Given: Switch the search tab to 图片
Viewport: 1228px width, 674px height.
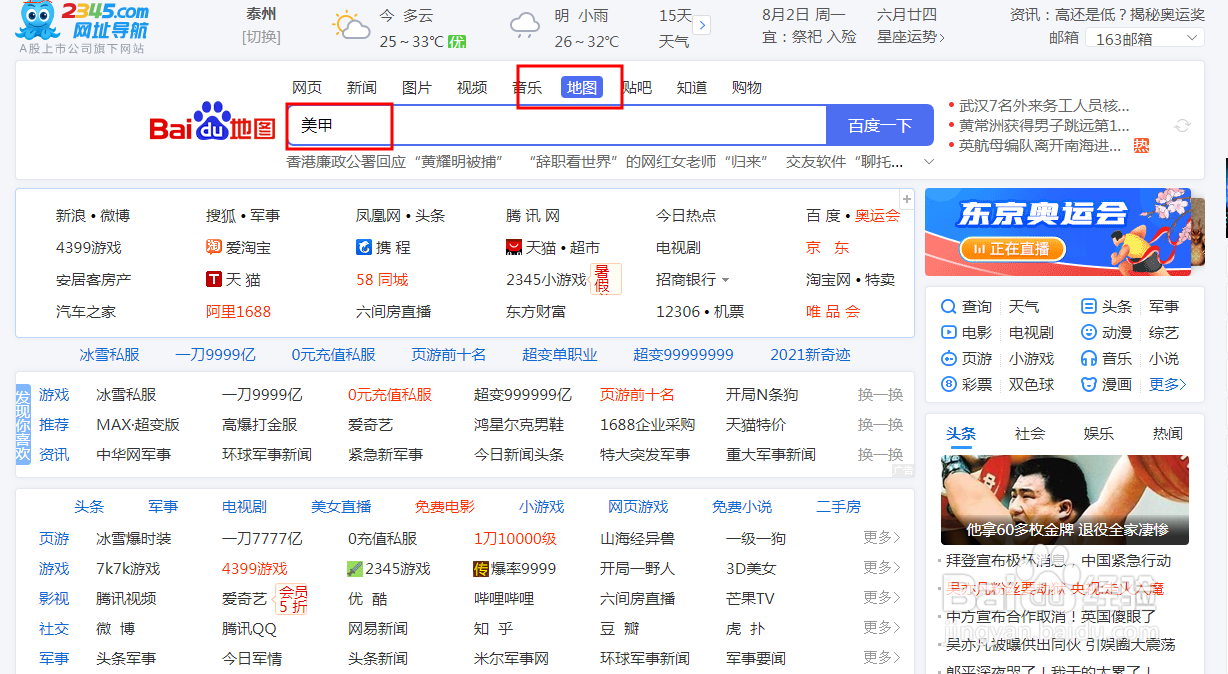Looking at the screenshot, I should tap(417, 88).
